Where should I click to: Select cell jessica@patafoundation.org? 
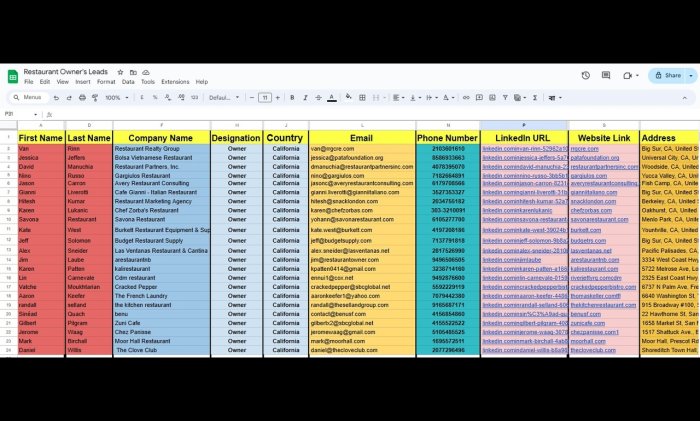362,158
